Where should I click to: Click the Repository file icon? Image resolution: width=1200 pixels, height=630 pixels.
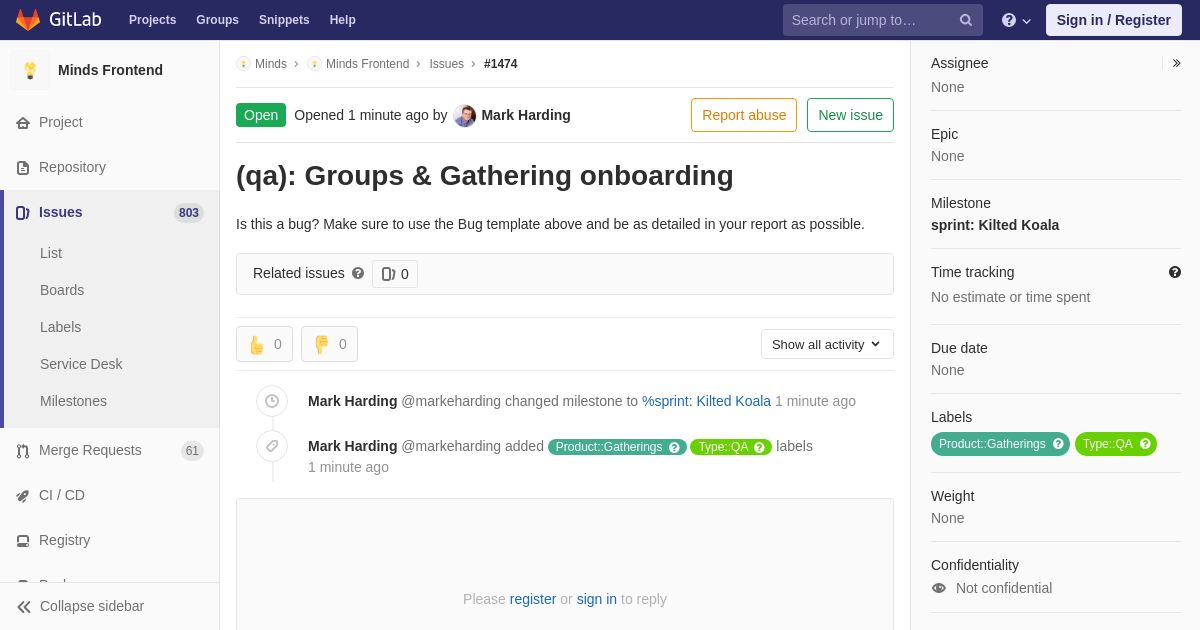tap(23, 168)
